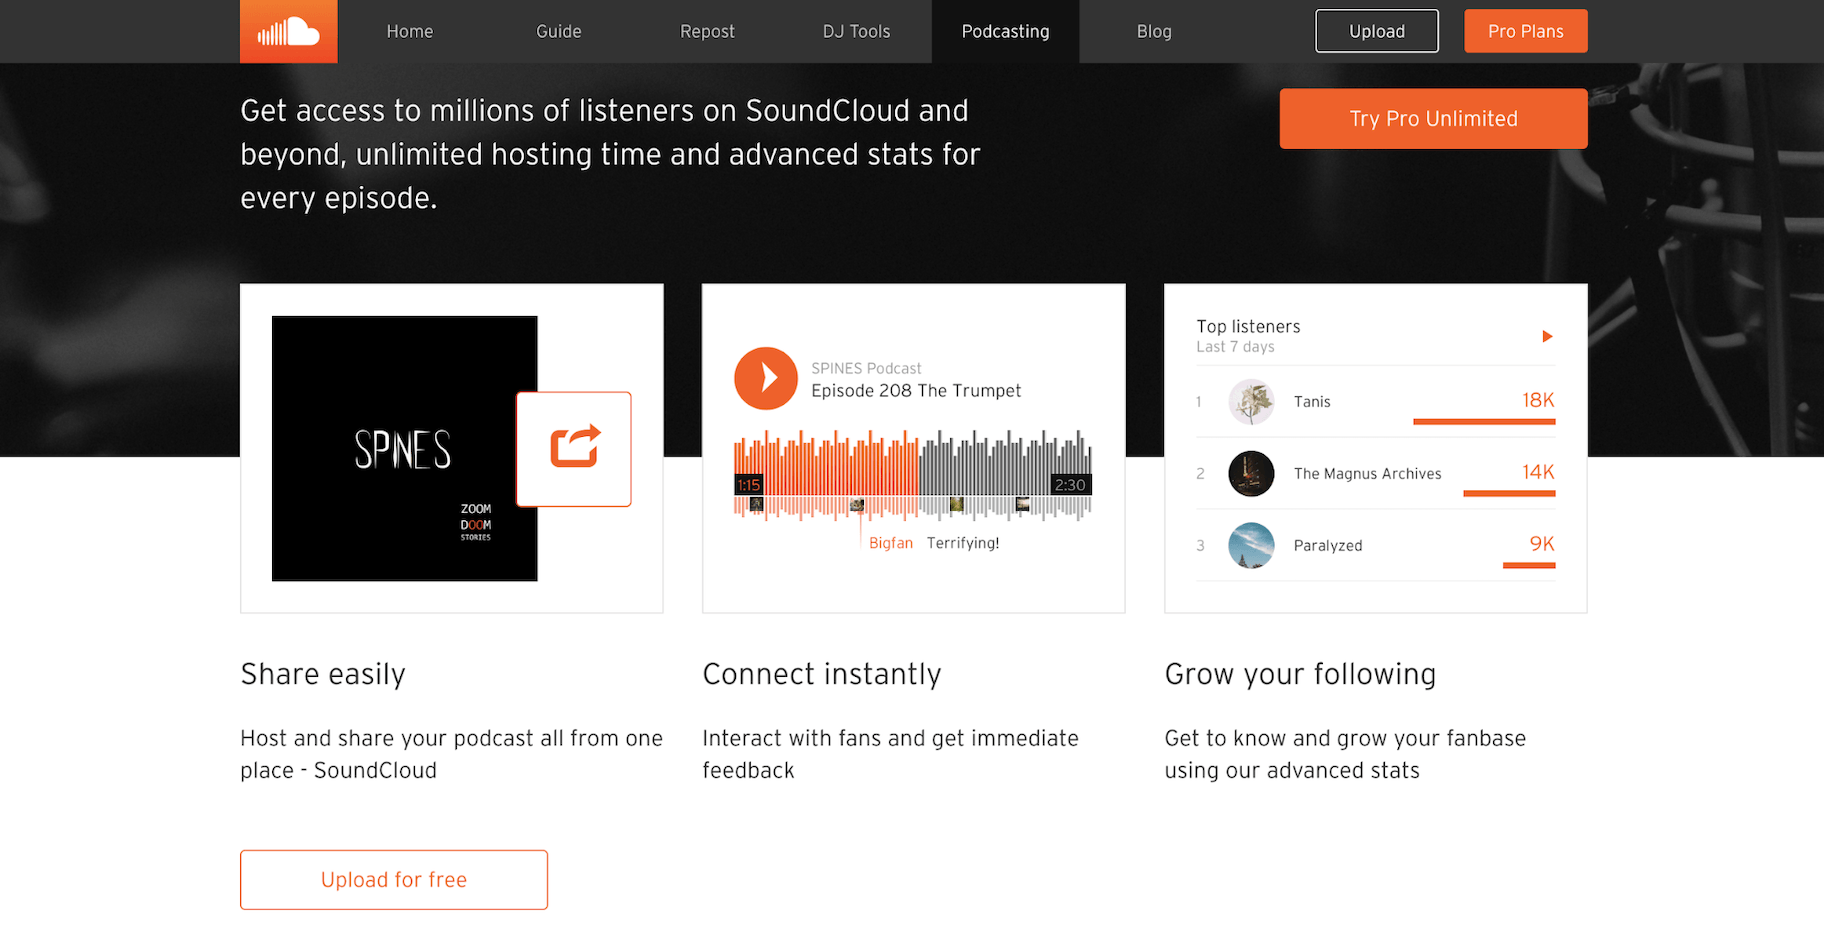Click Upload for free
The image size is (1824, 939).
click(393, 879)
